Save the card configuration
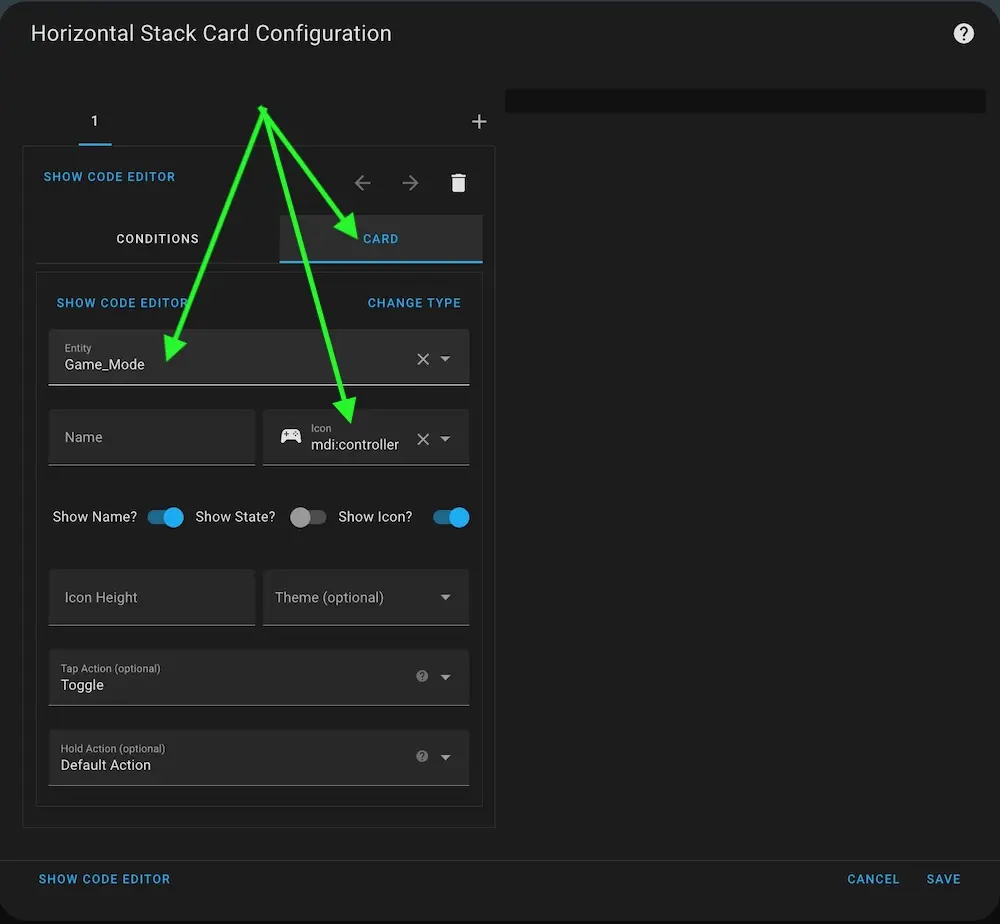Screen dimensions: 1000x924 943,879
